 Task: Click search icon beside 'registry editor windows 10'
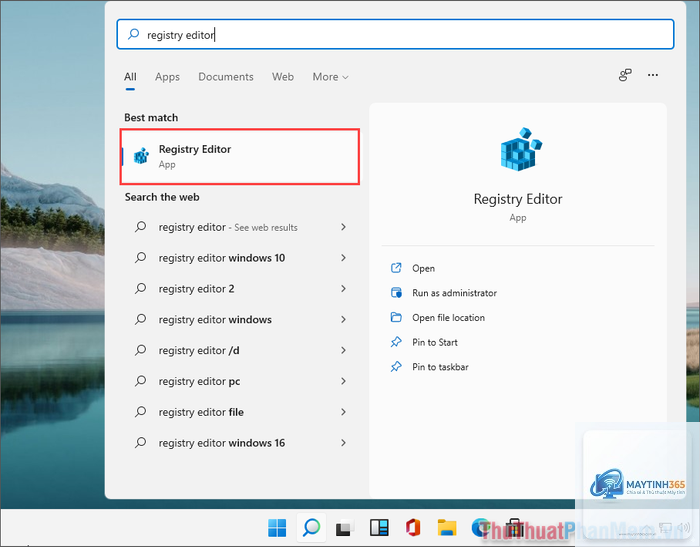141,258
